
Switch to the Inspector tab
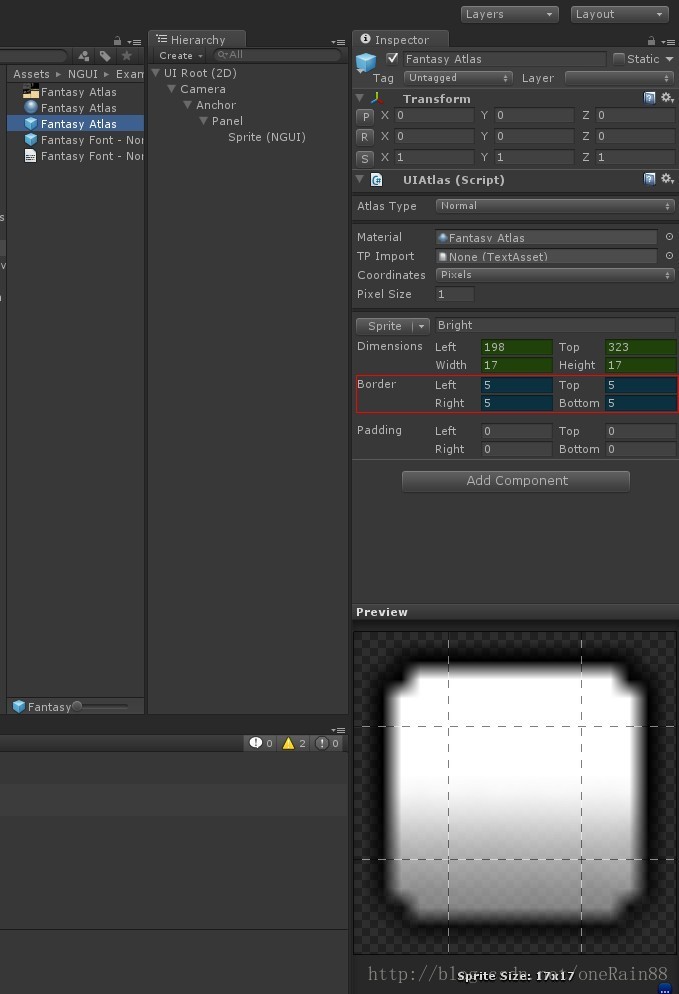401,39
